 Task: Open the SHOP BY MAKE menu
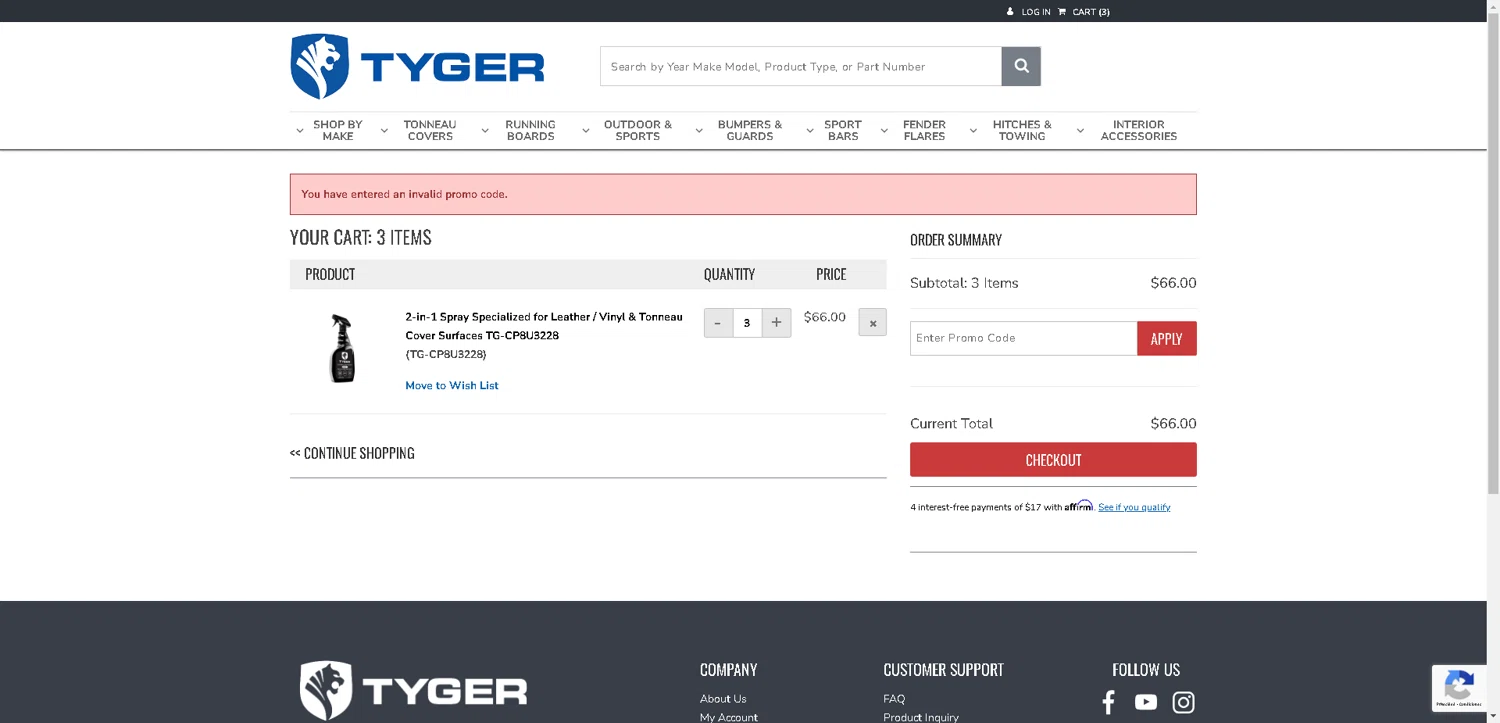[x=338, y=131]
